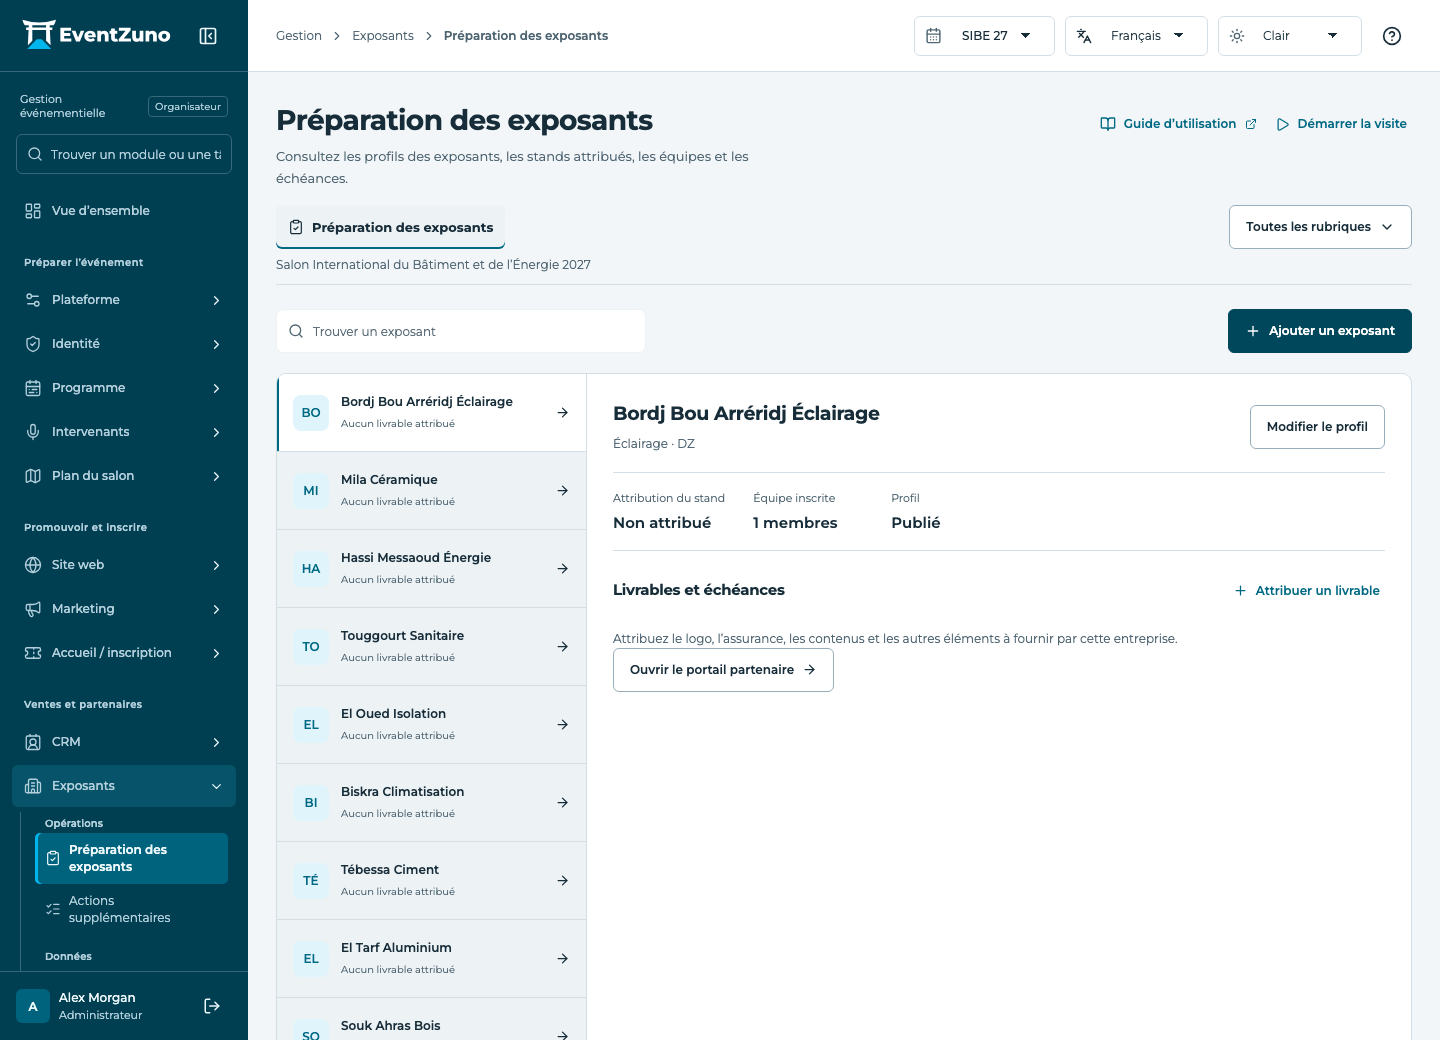
Task: Open arrow for Biskra Climatisation row
Action: (x=563, y=803)
